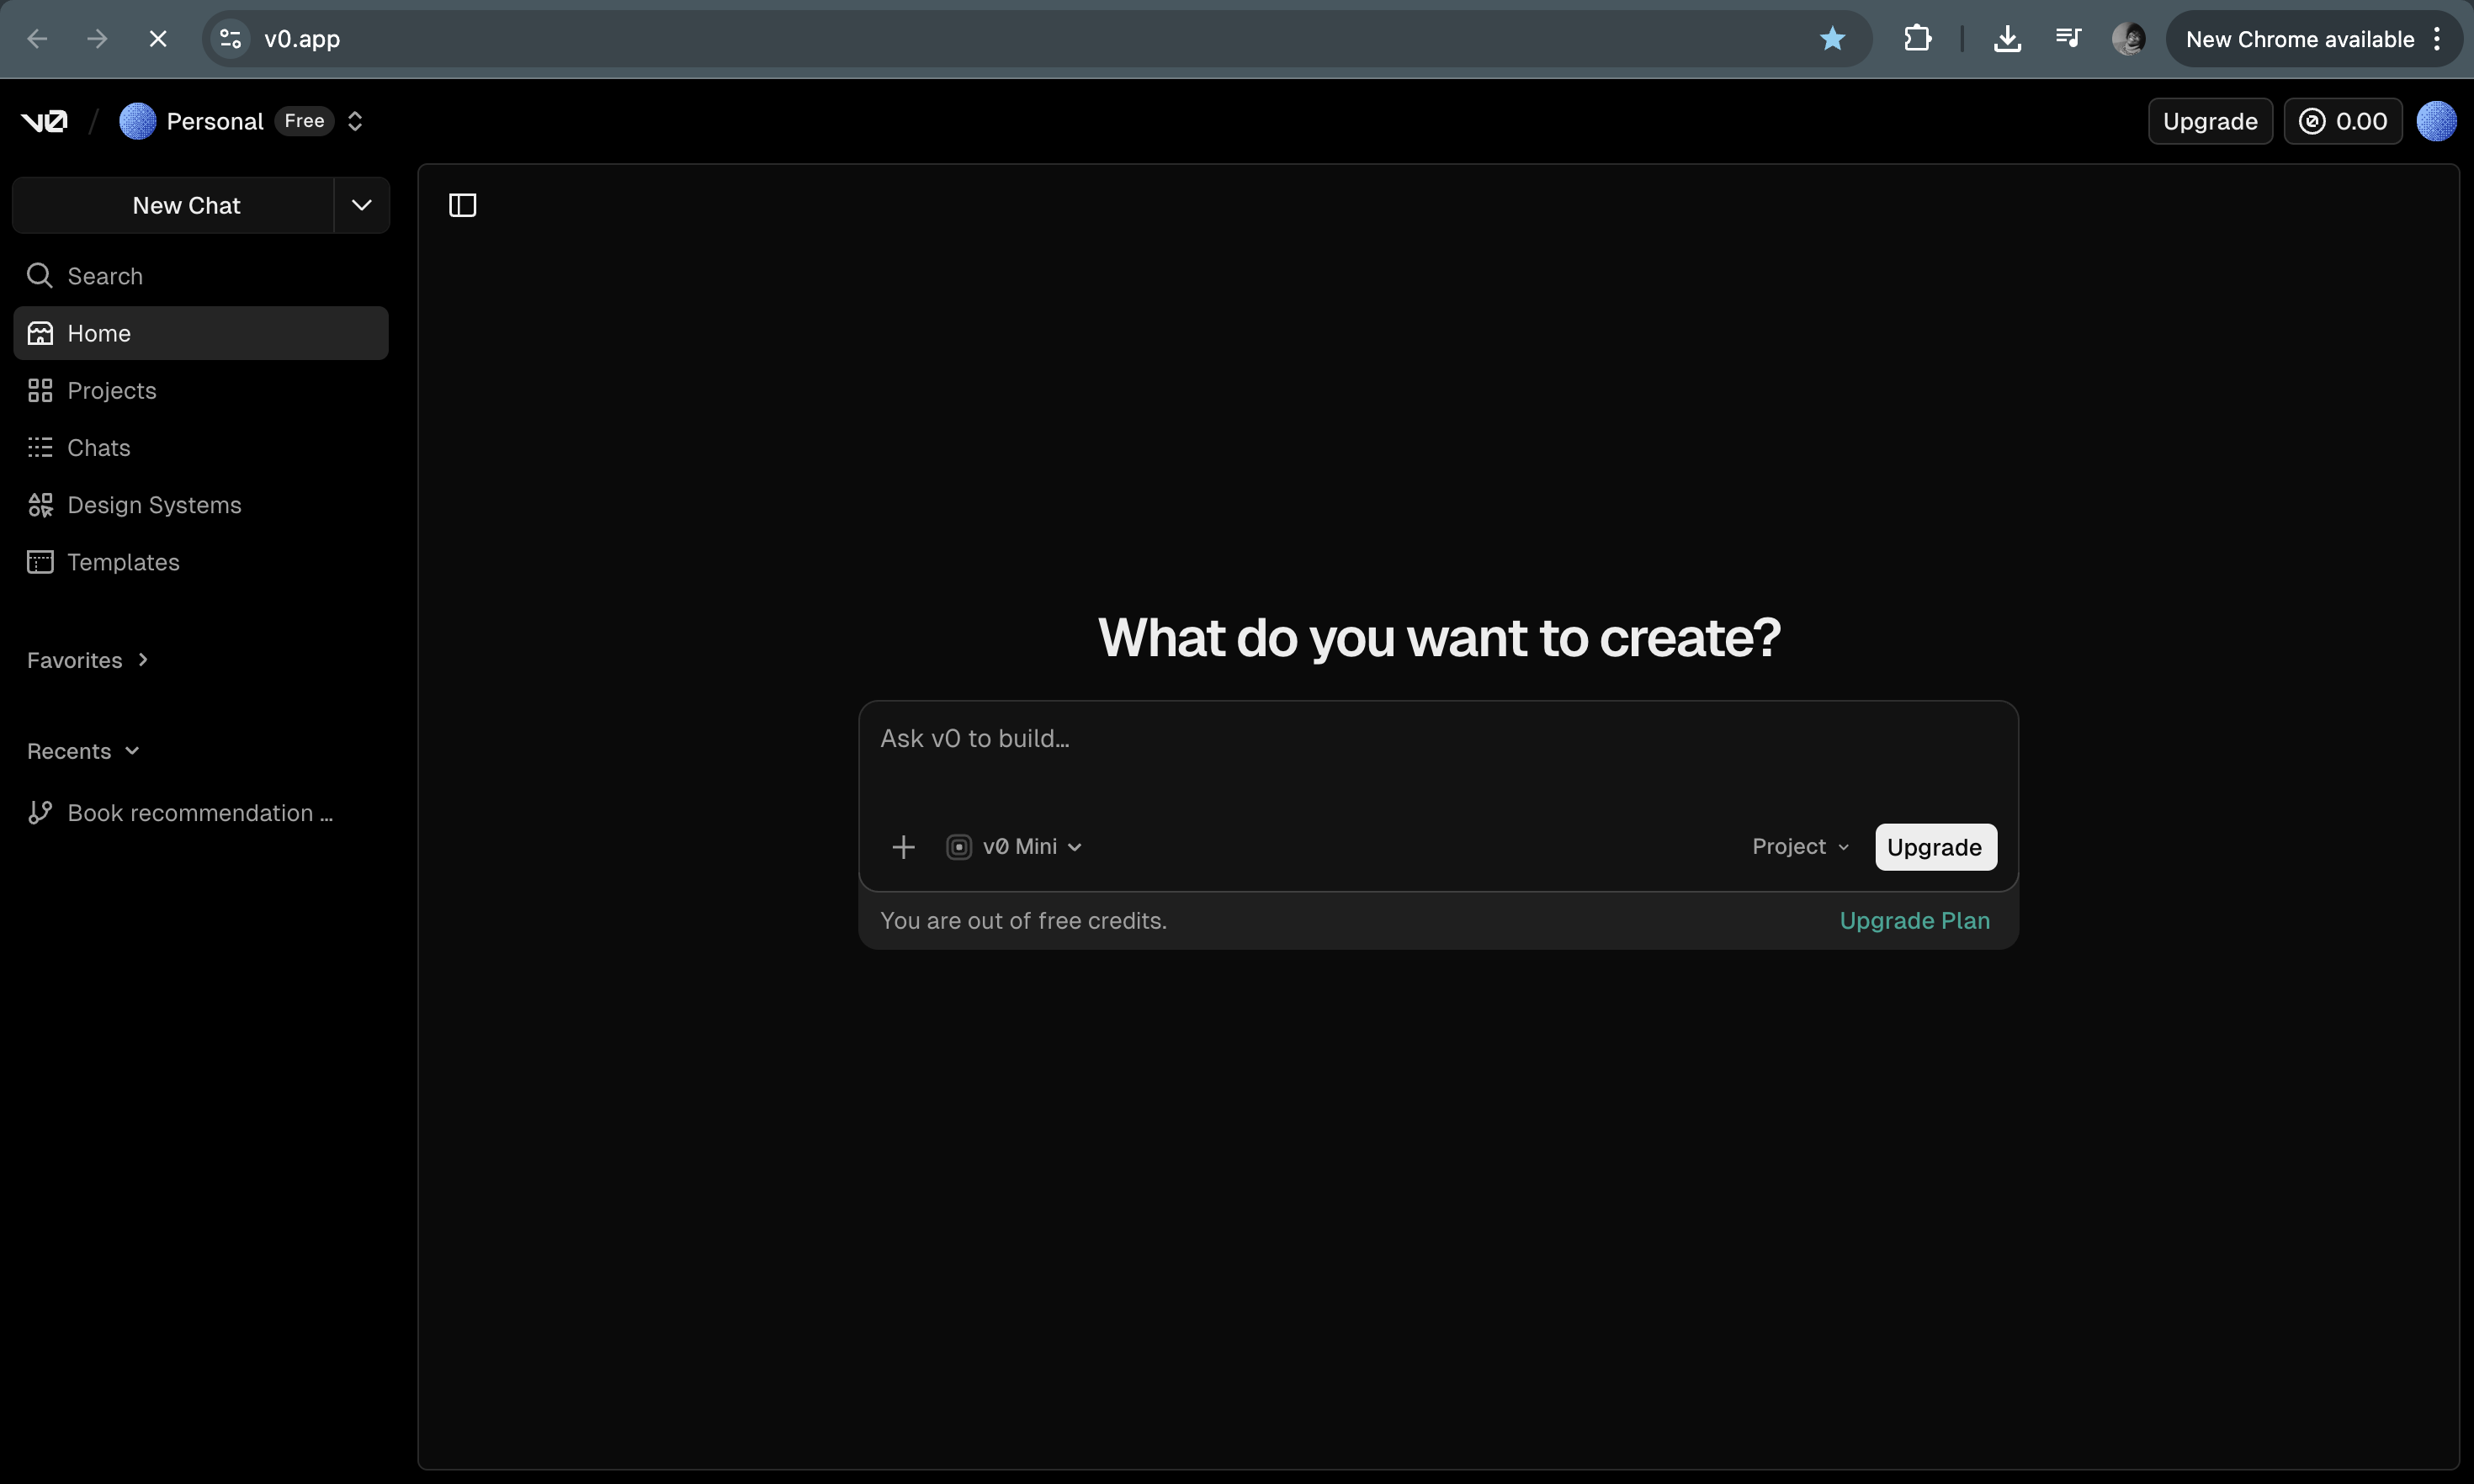
Task: Browse Templates from the sidebar
Action: [123, 562]
